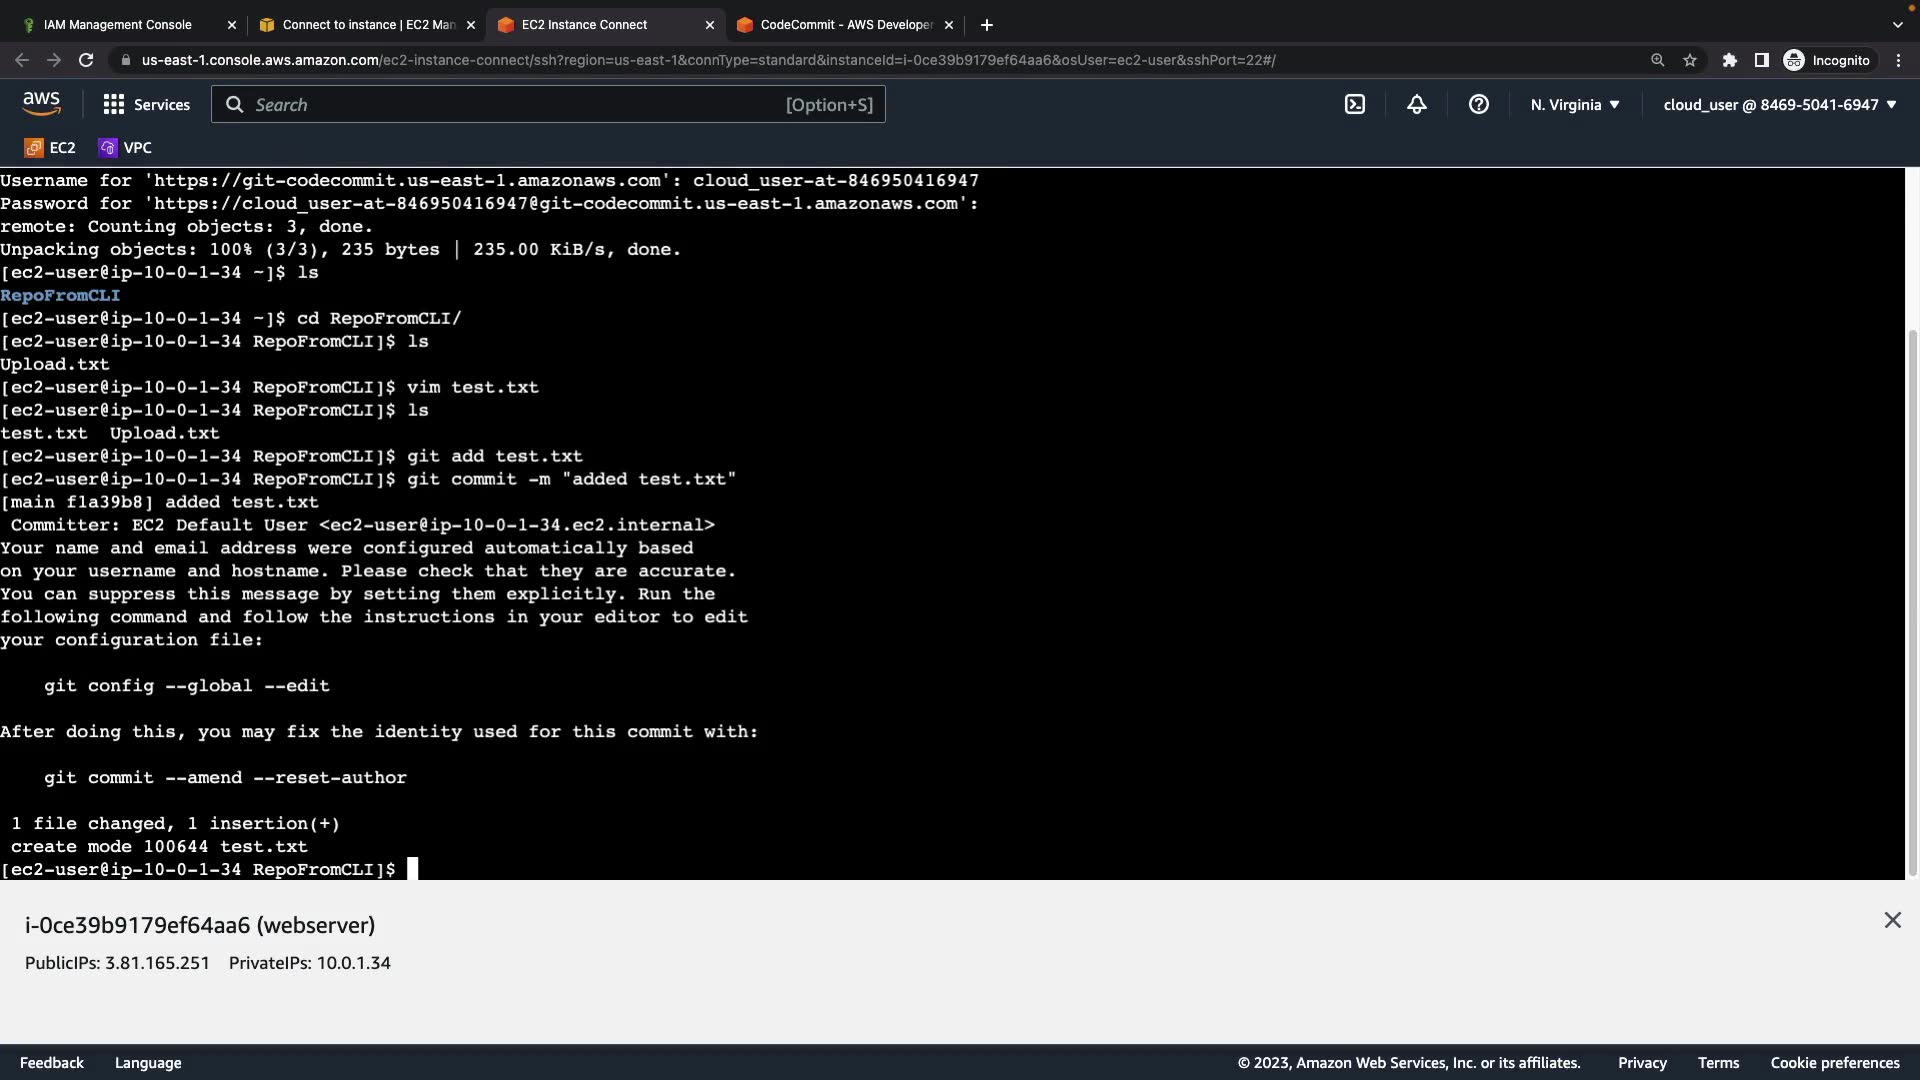Bookmark this page with the star icon
This screenshot has height=1080, width=1920.
click(1690, 60)
